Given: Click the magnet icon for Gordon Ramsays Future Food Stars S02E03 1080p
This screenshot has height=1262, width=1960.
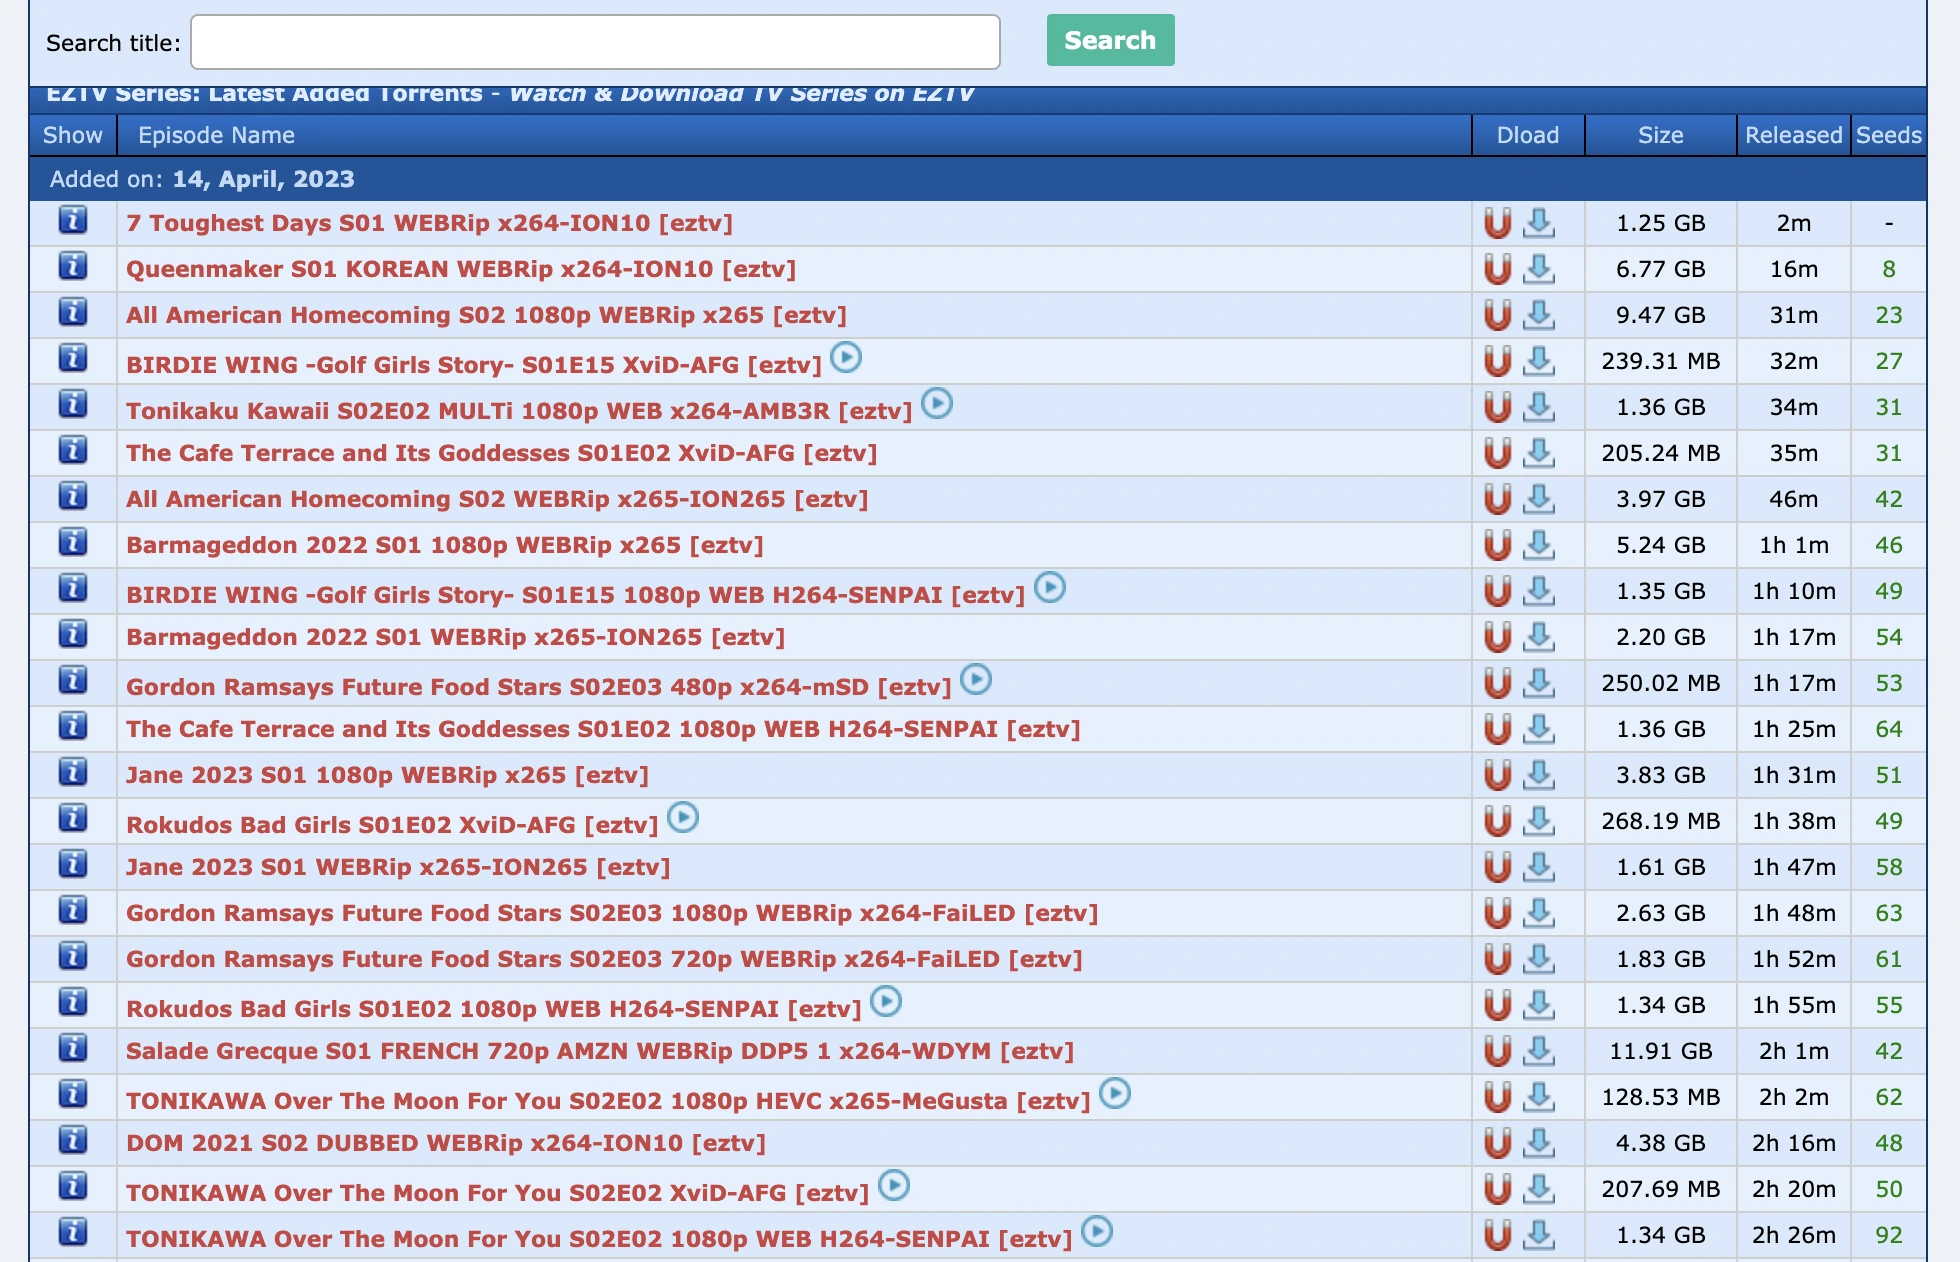Looking at the screenshot, I should (1497, 912).
